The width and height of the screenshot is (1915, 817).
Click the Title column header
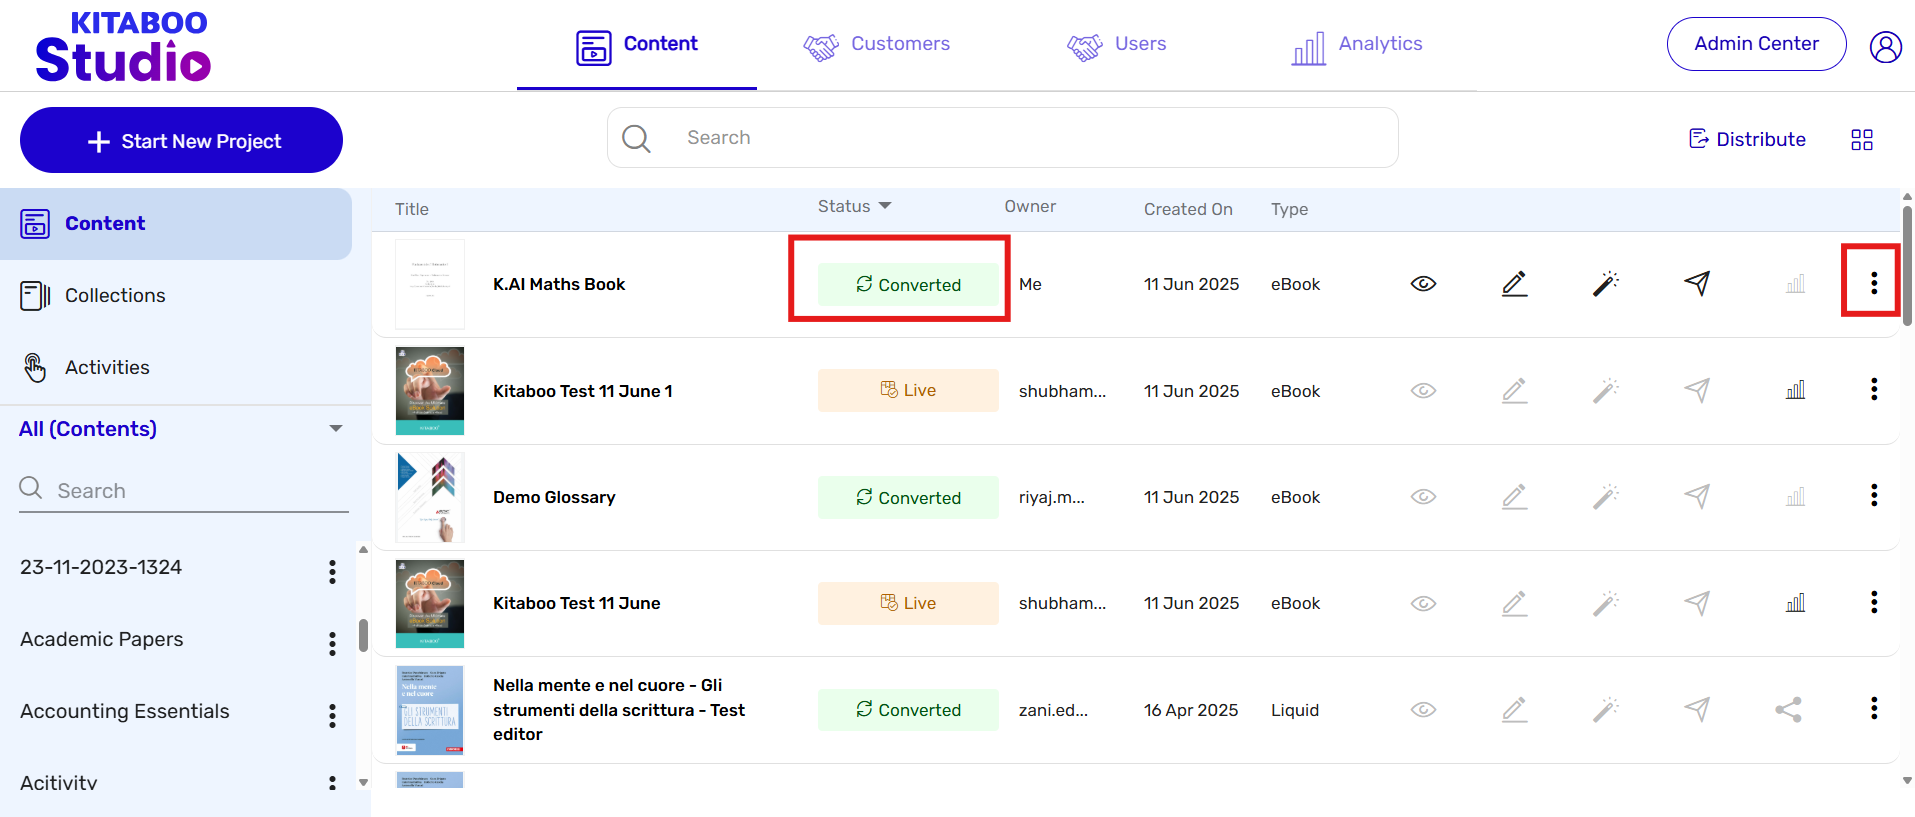click(x=412, y=209)
